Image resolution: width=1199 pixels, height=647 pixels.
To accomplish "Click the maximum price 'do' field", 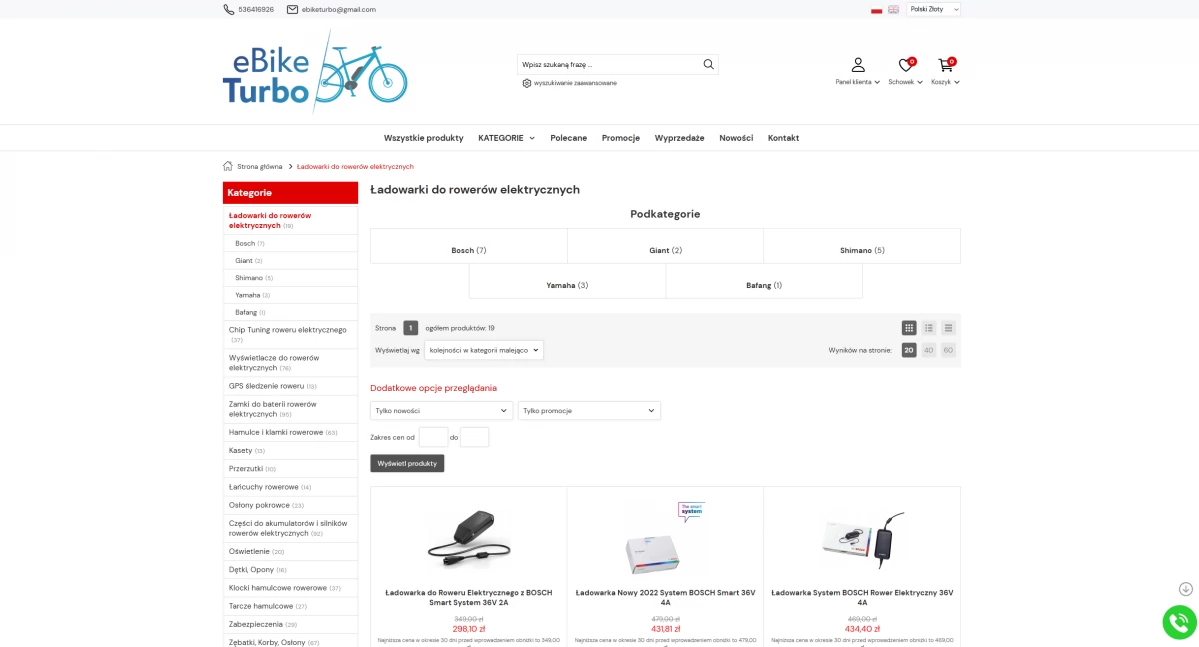I will coord(474,437).
